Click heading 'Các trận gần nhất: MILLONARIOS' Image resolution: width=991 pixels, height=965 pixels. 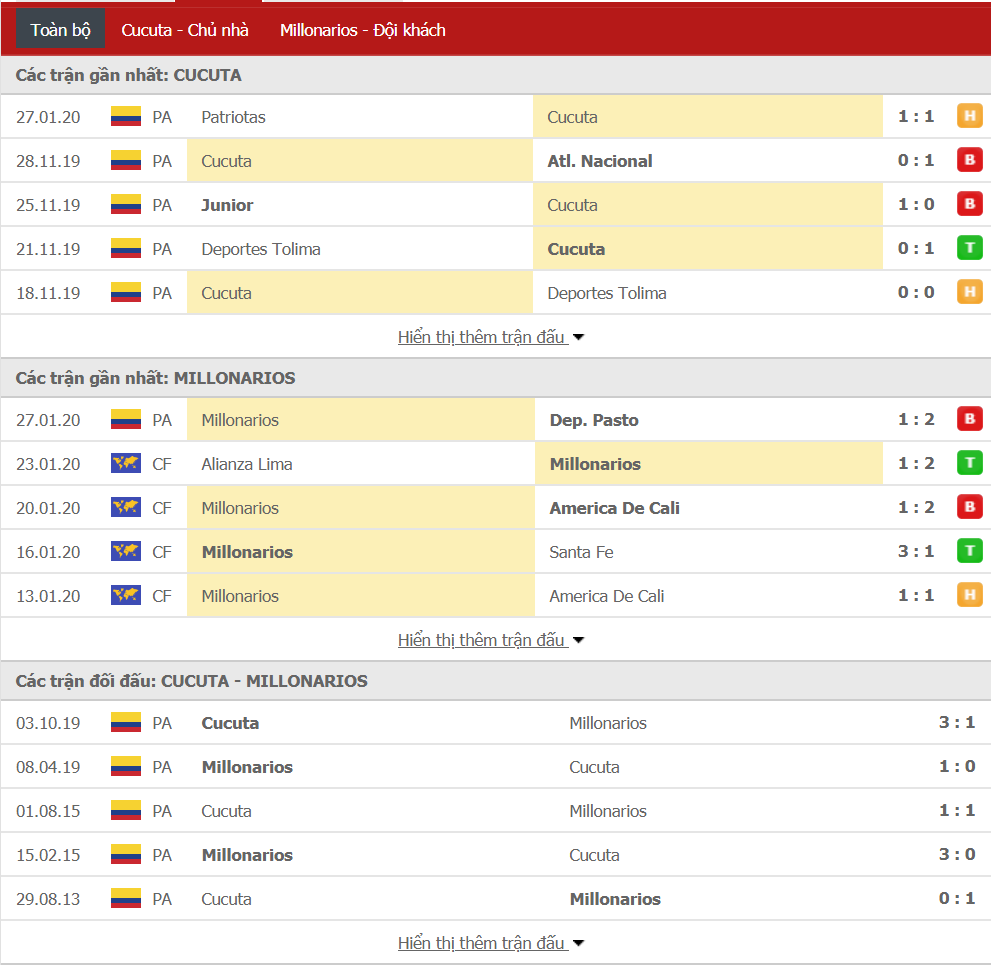pos(155,378)
